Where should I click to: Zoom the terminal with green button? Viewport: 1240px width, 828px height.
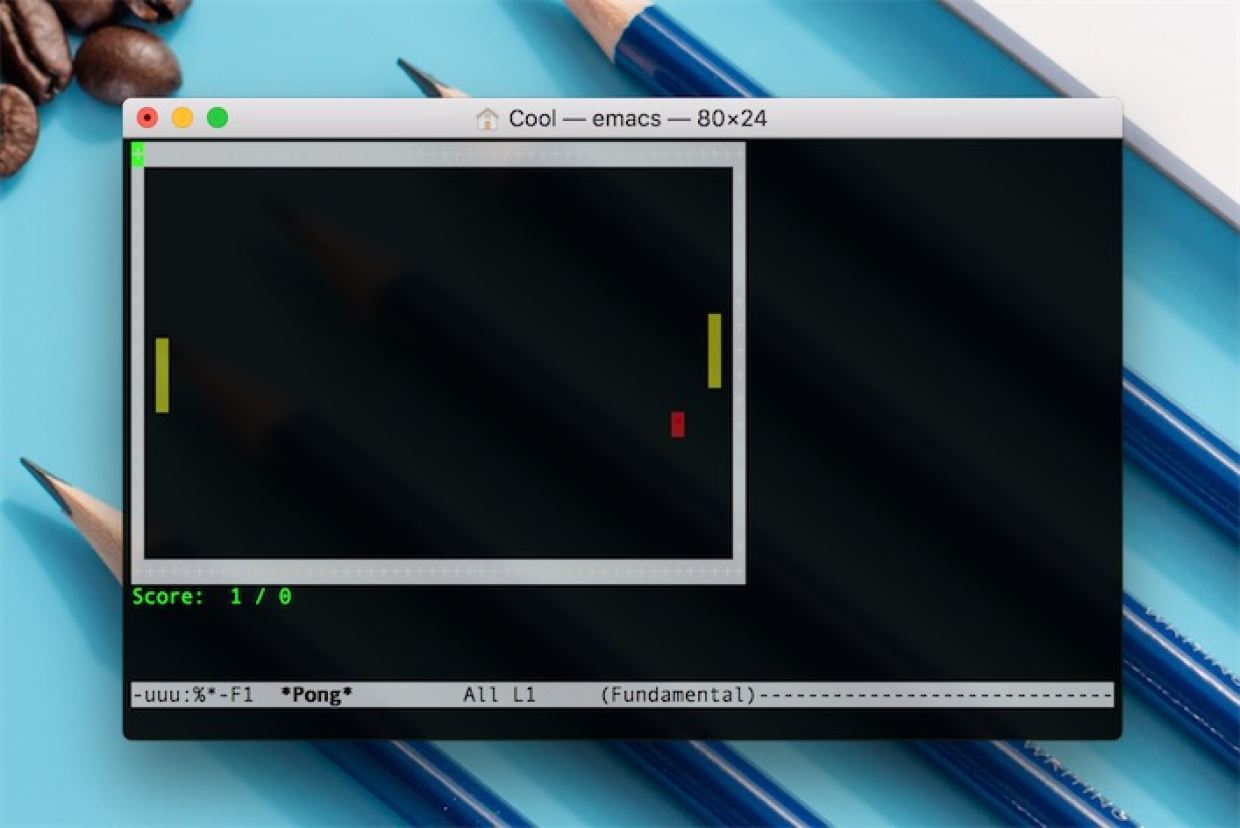(217, 118)
